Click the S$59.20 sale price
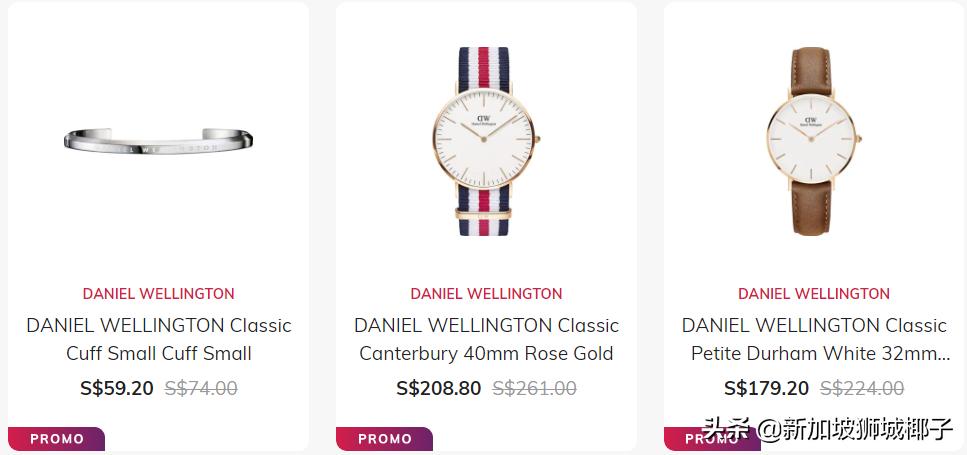Screen dimensions: 967x455 (117, 388)
